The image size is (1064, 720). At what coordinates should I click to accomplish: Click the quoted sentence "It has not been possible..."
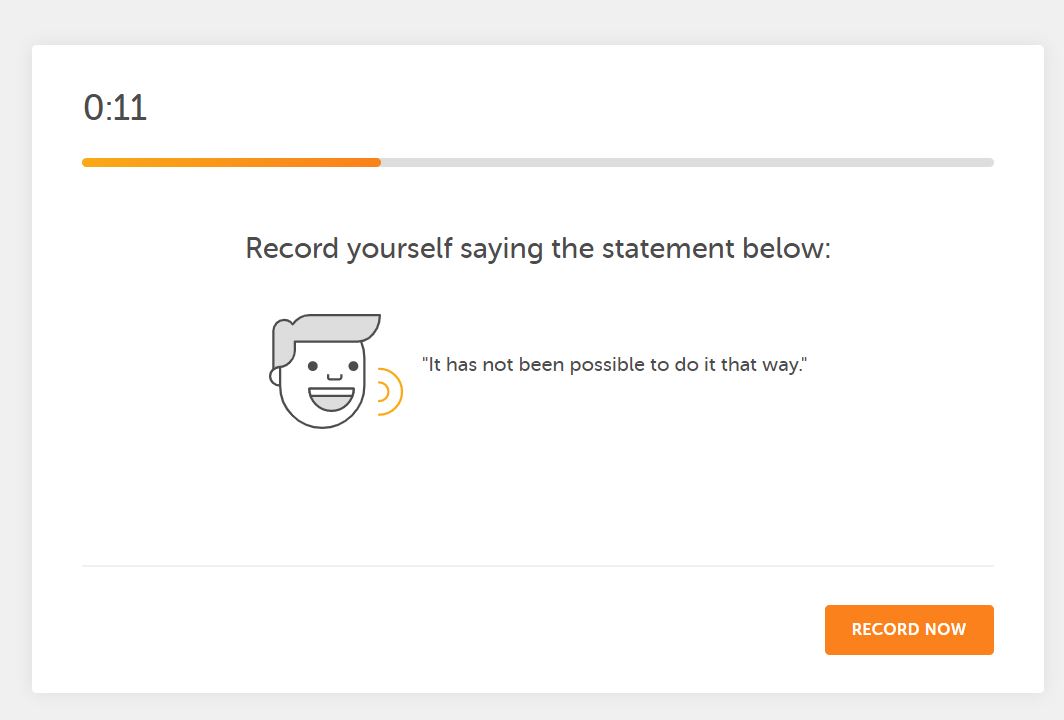(614, 365)
